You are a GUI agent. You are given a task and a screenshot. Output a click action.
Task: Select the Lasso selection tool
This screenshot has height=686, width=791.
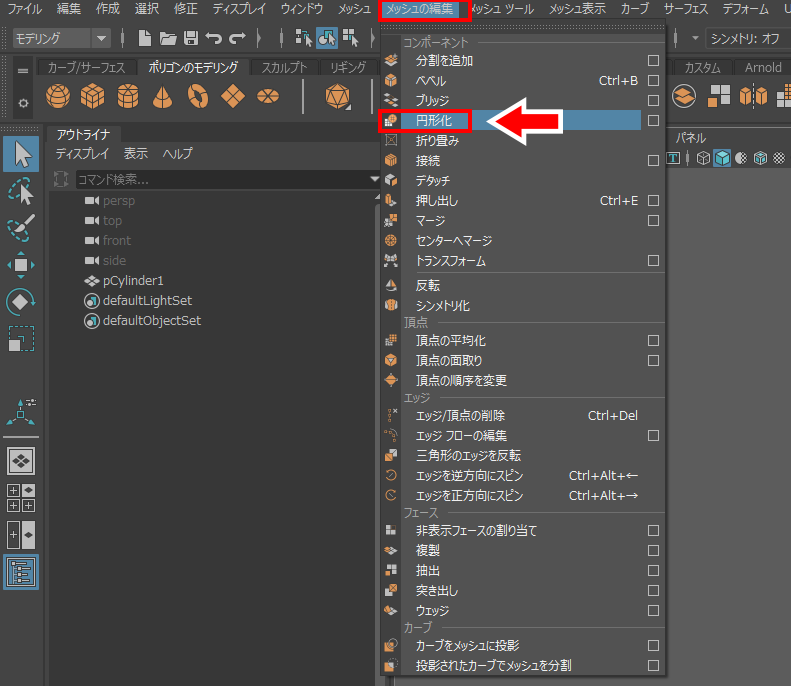[21, 191]
